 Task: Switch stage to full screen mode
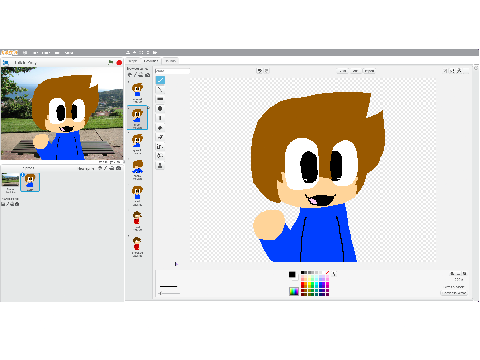coord(5,62)
